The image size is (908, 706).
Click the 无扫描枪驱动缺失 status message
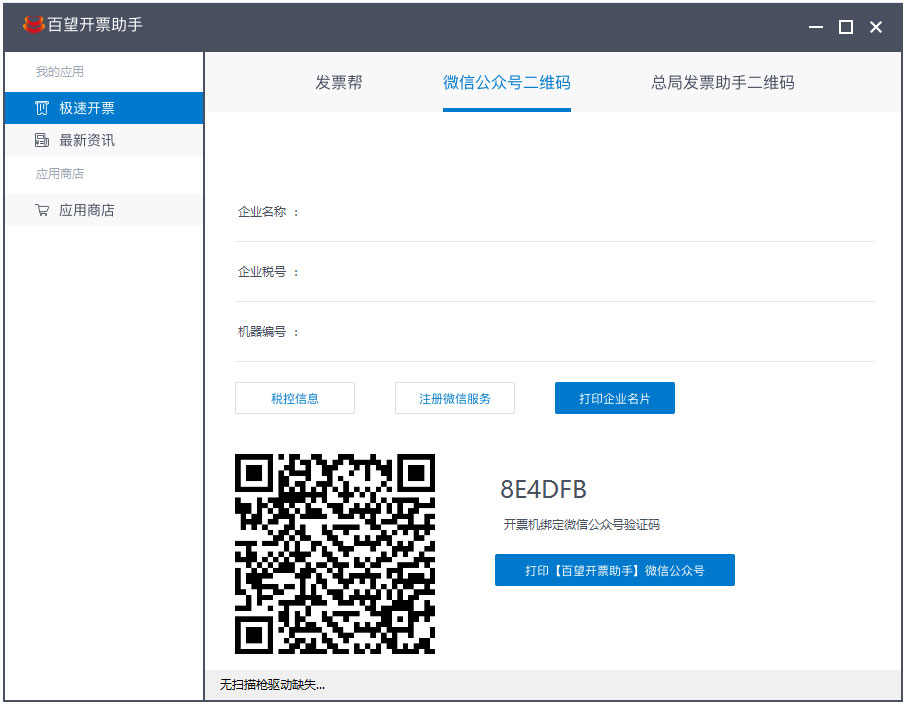272,685
